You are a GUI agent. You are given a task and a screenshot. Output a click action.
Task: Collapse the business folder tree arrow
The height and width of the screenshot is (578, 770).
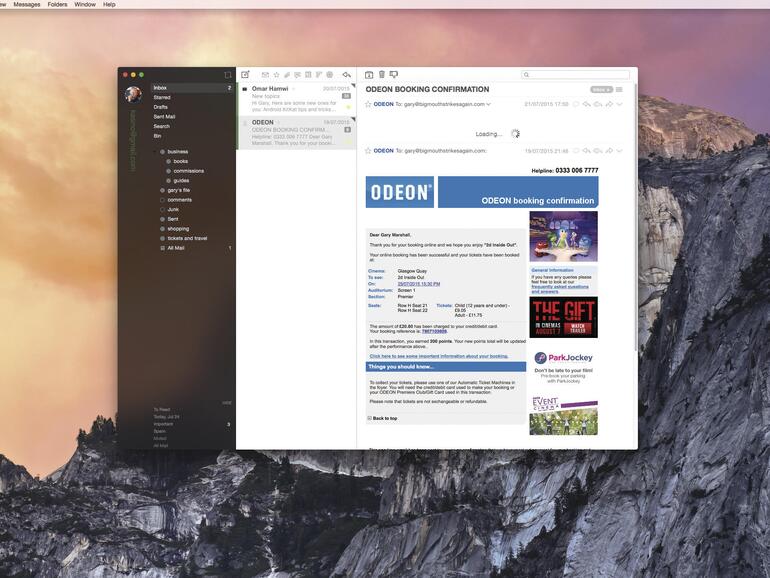tap(156, 152)
